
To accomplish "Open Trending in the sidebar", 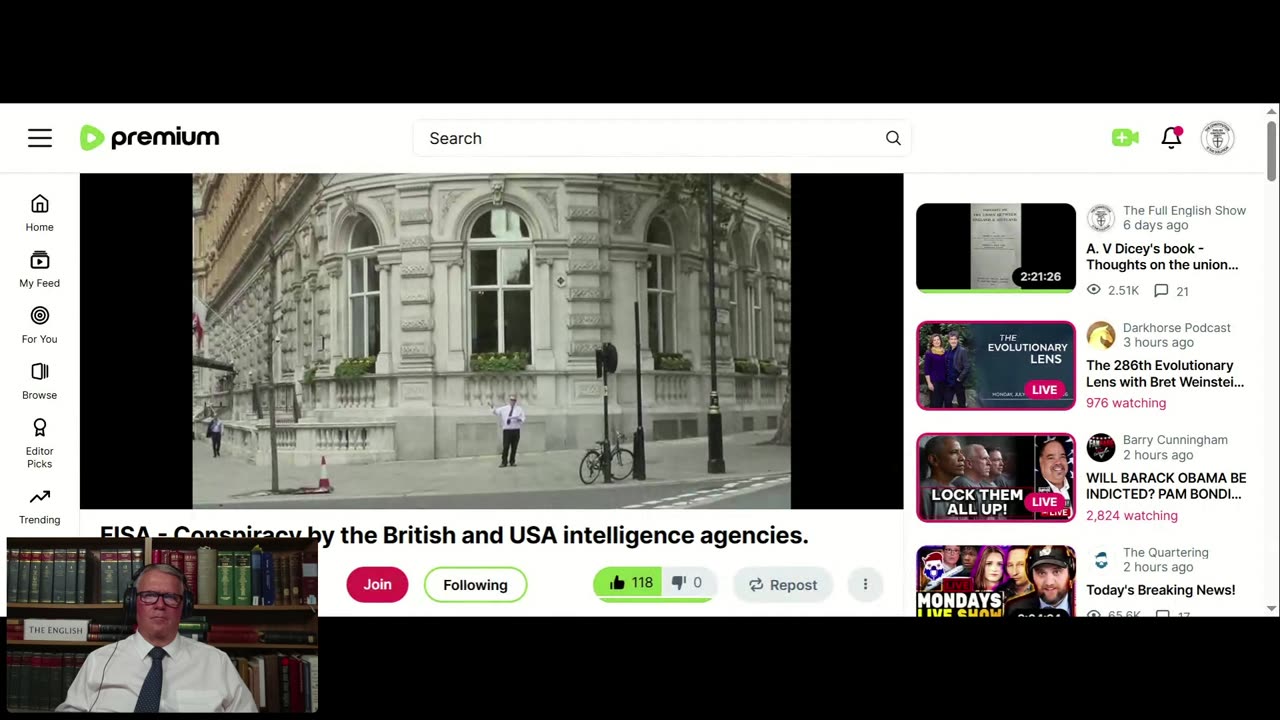I will [40, 506].
